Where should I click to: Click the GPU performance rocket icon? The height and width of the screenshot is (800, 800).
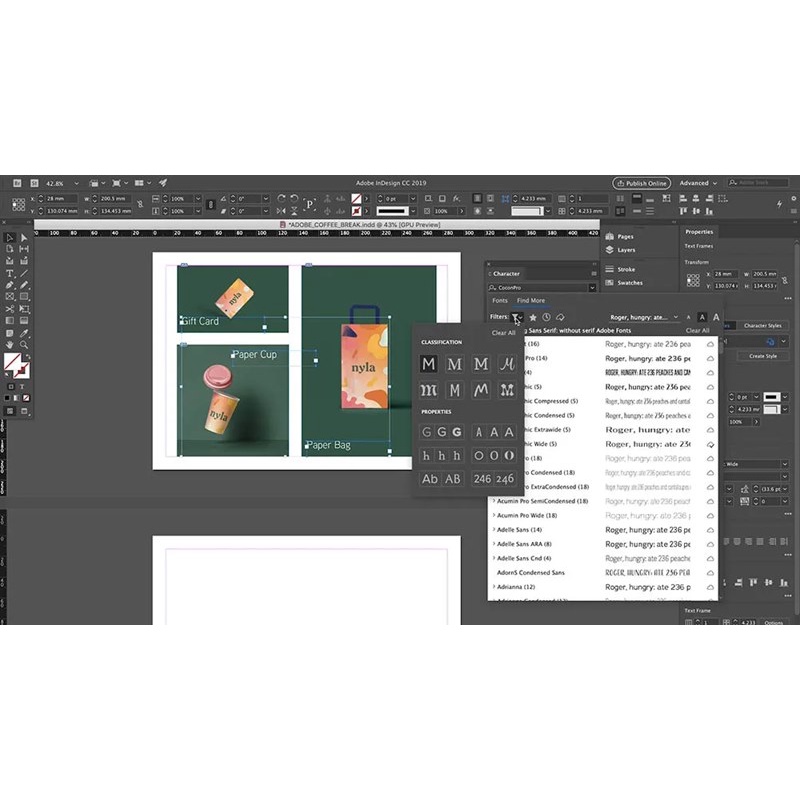pos(163,183)
